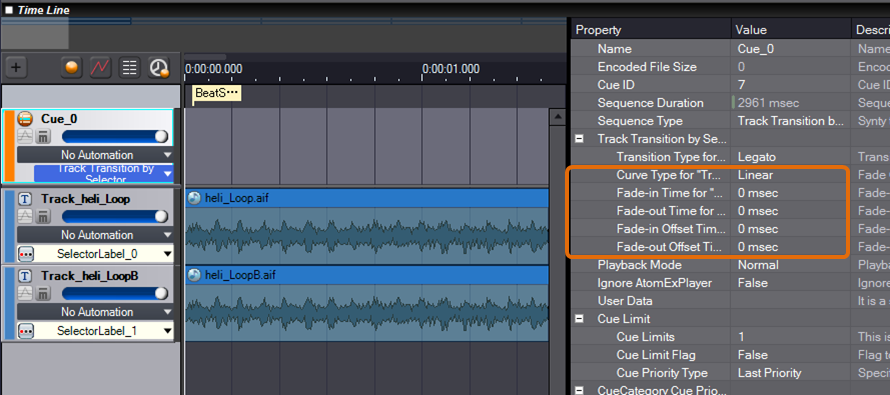890x395 pixels.
Task: Open Track_heli_Loop No Automation dropdown
Action: click(x=95, y=235)
